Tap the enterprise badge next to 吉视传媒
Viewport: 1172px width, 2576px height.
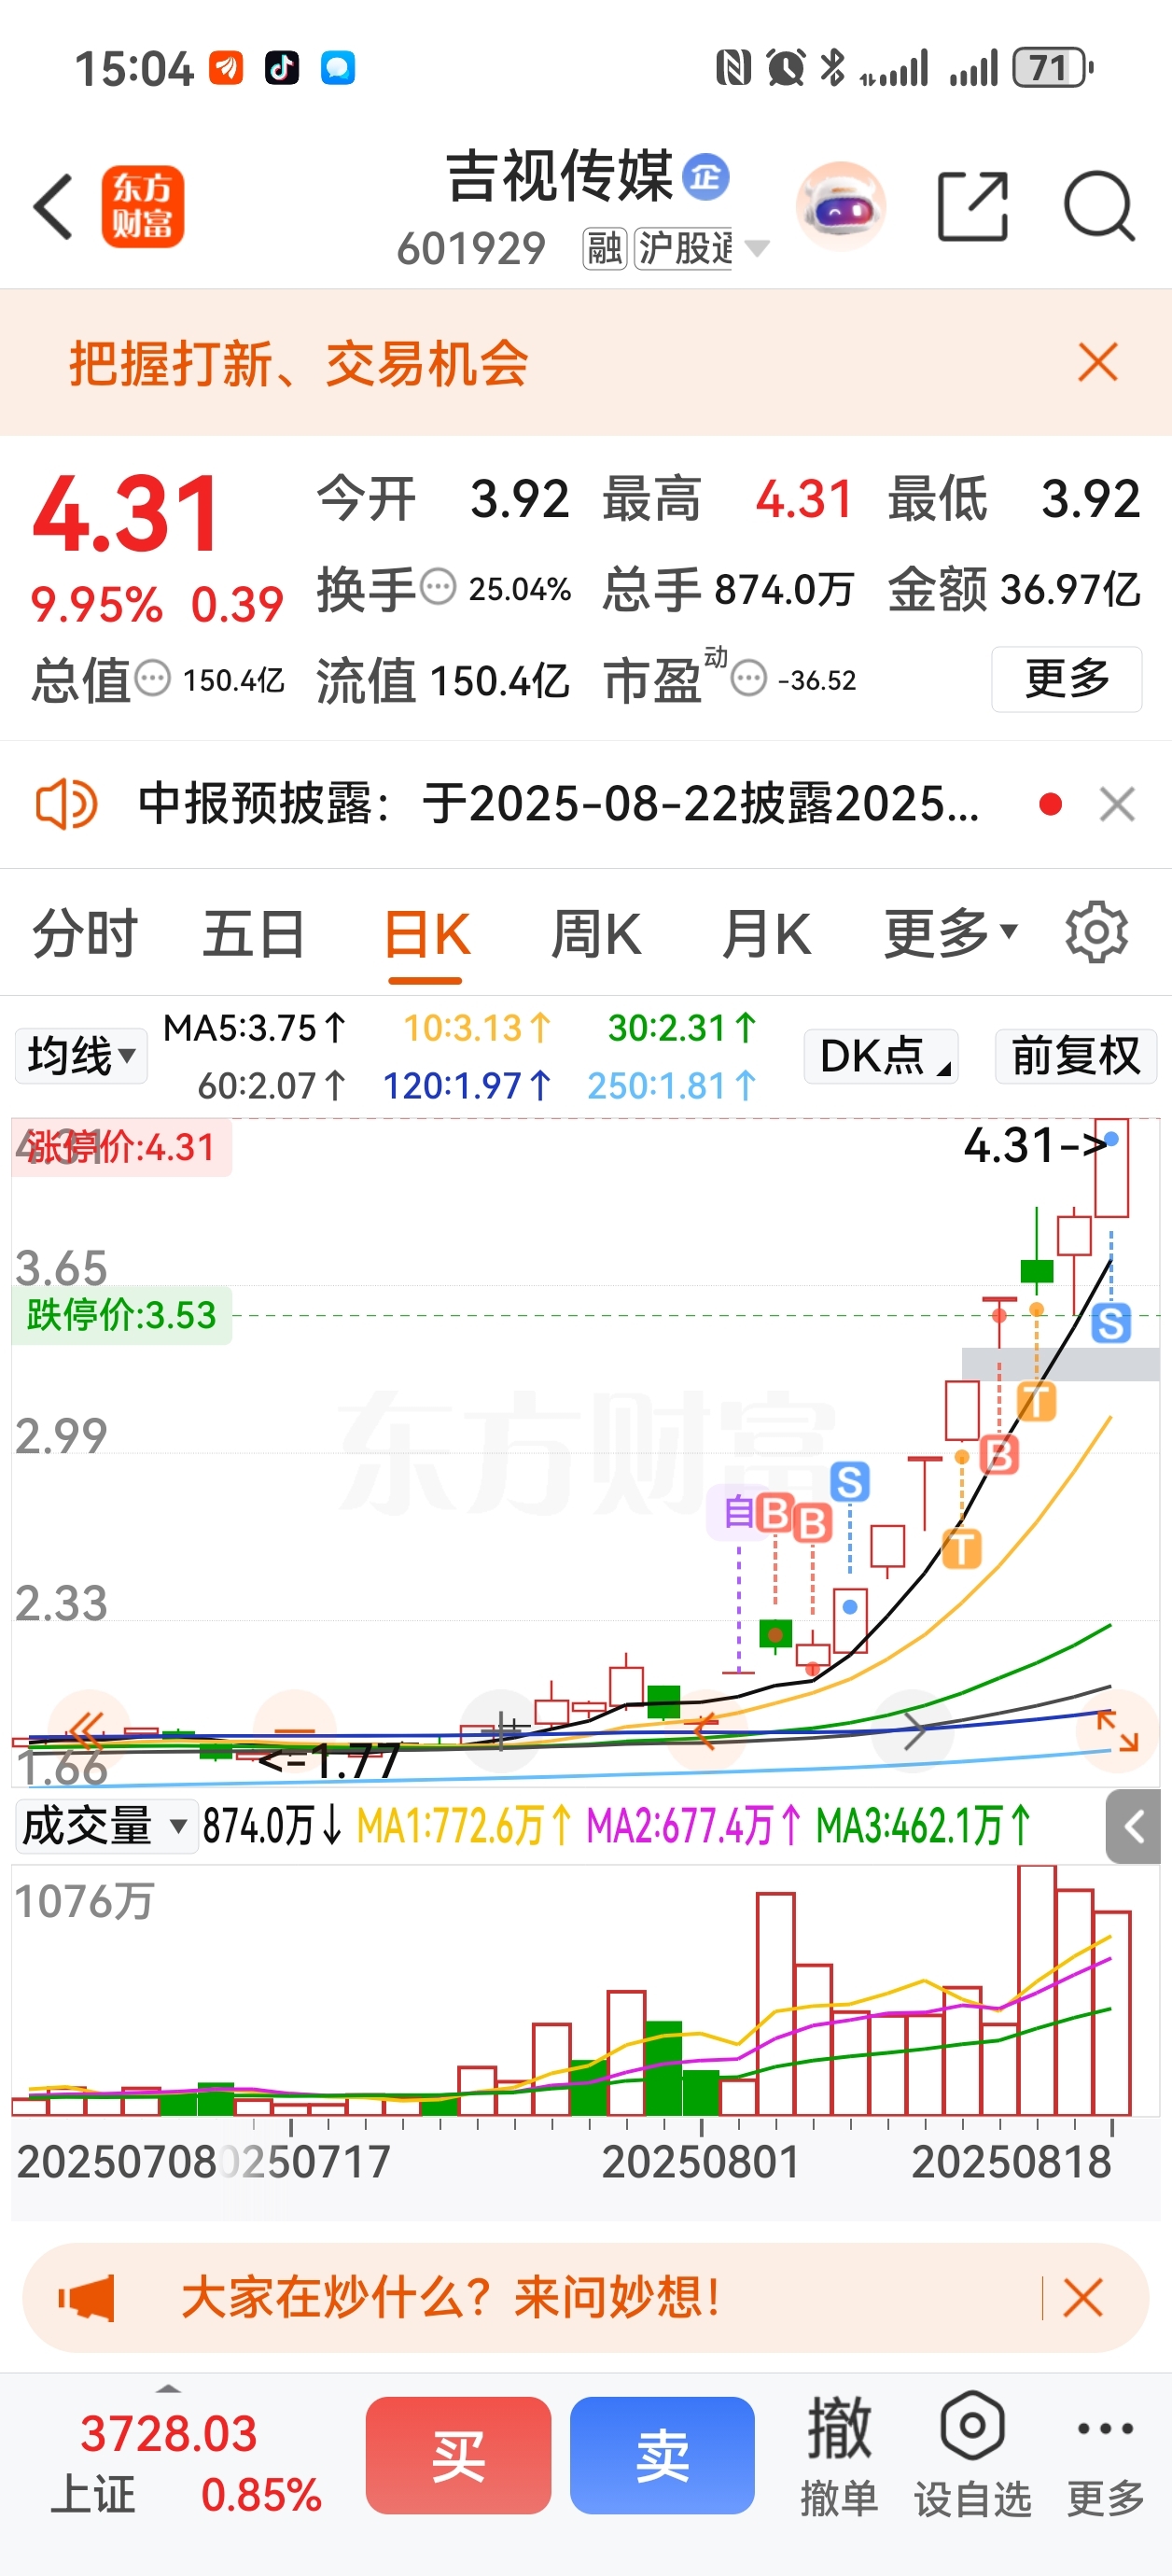706,177
